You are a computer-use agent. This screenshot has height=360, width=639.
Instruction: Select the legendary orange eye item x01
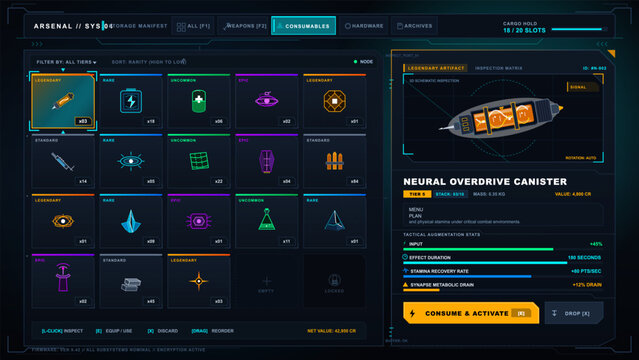pyautogui.click(x=63, y=221)
